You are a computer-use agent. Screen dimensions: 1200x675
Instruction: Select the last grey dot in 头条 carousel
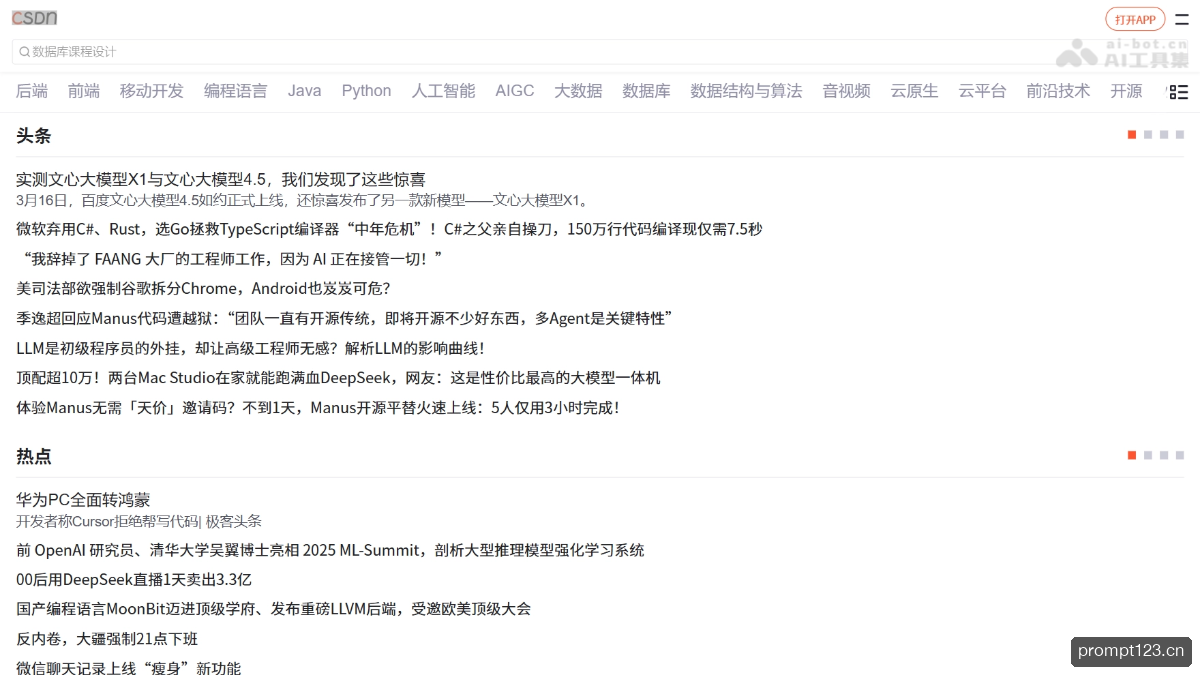[1180, 135]
